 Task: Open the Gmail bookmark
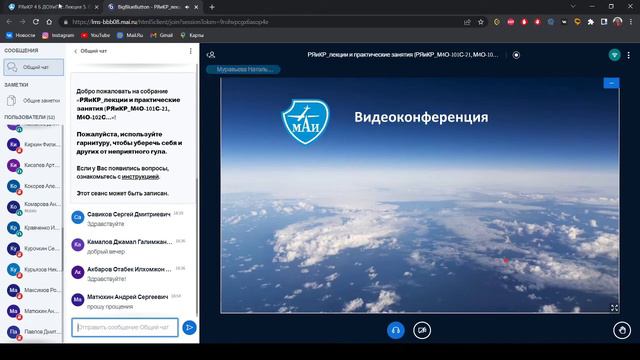(162, 36)
